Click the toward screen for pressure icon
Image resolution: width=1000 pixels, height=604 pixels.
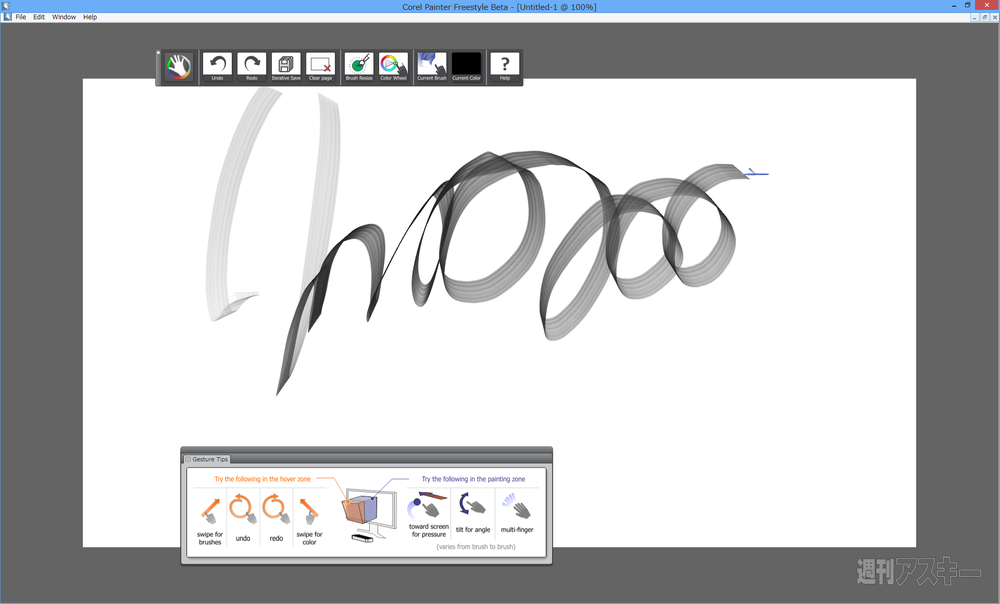[428, 506]
